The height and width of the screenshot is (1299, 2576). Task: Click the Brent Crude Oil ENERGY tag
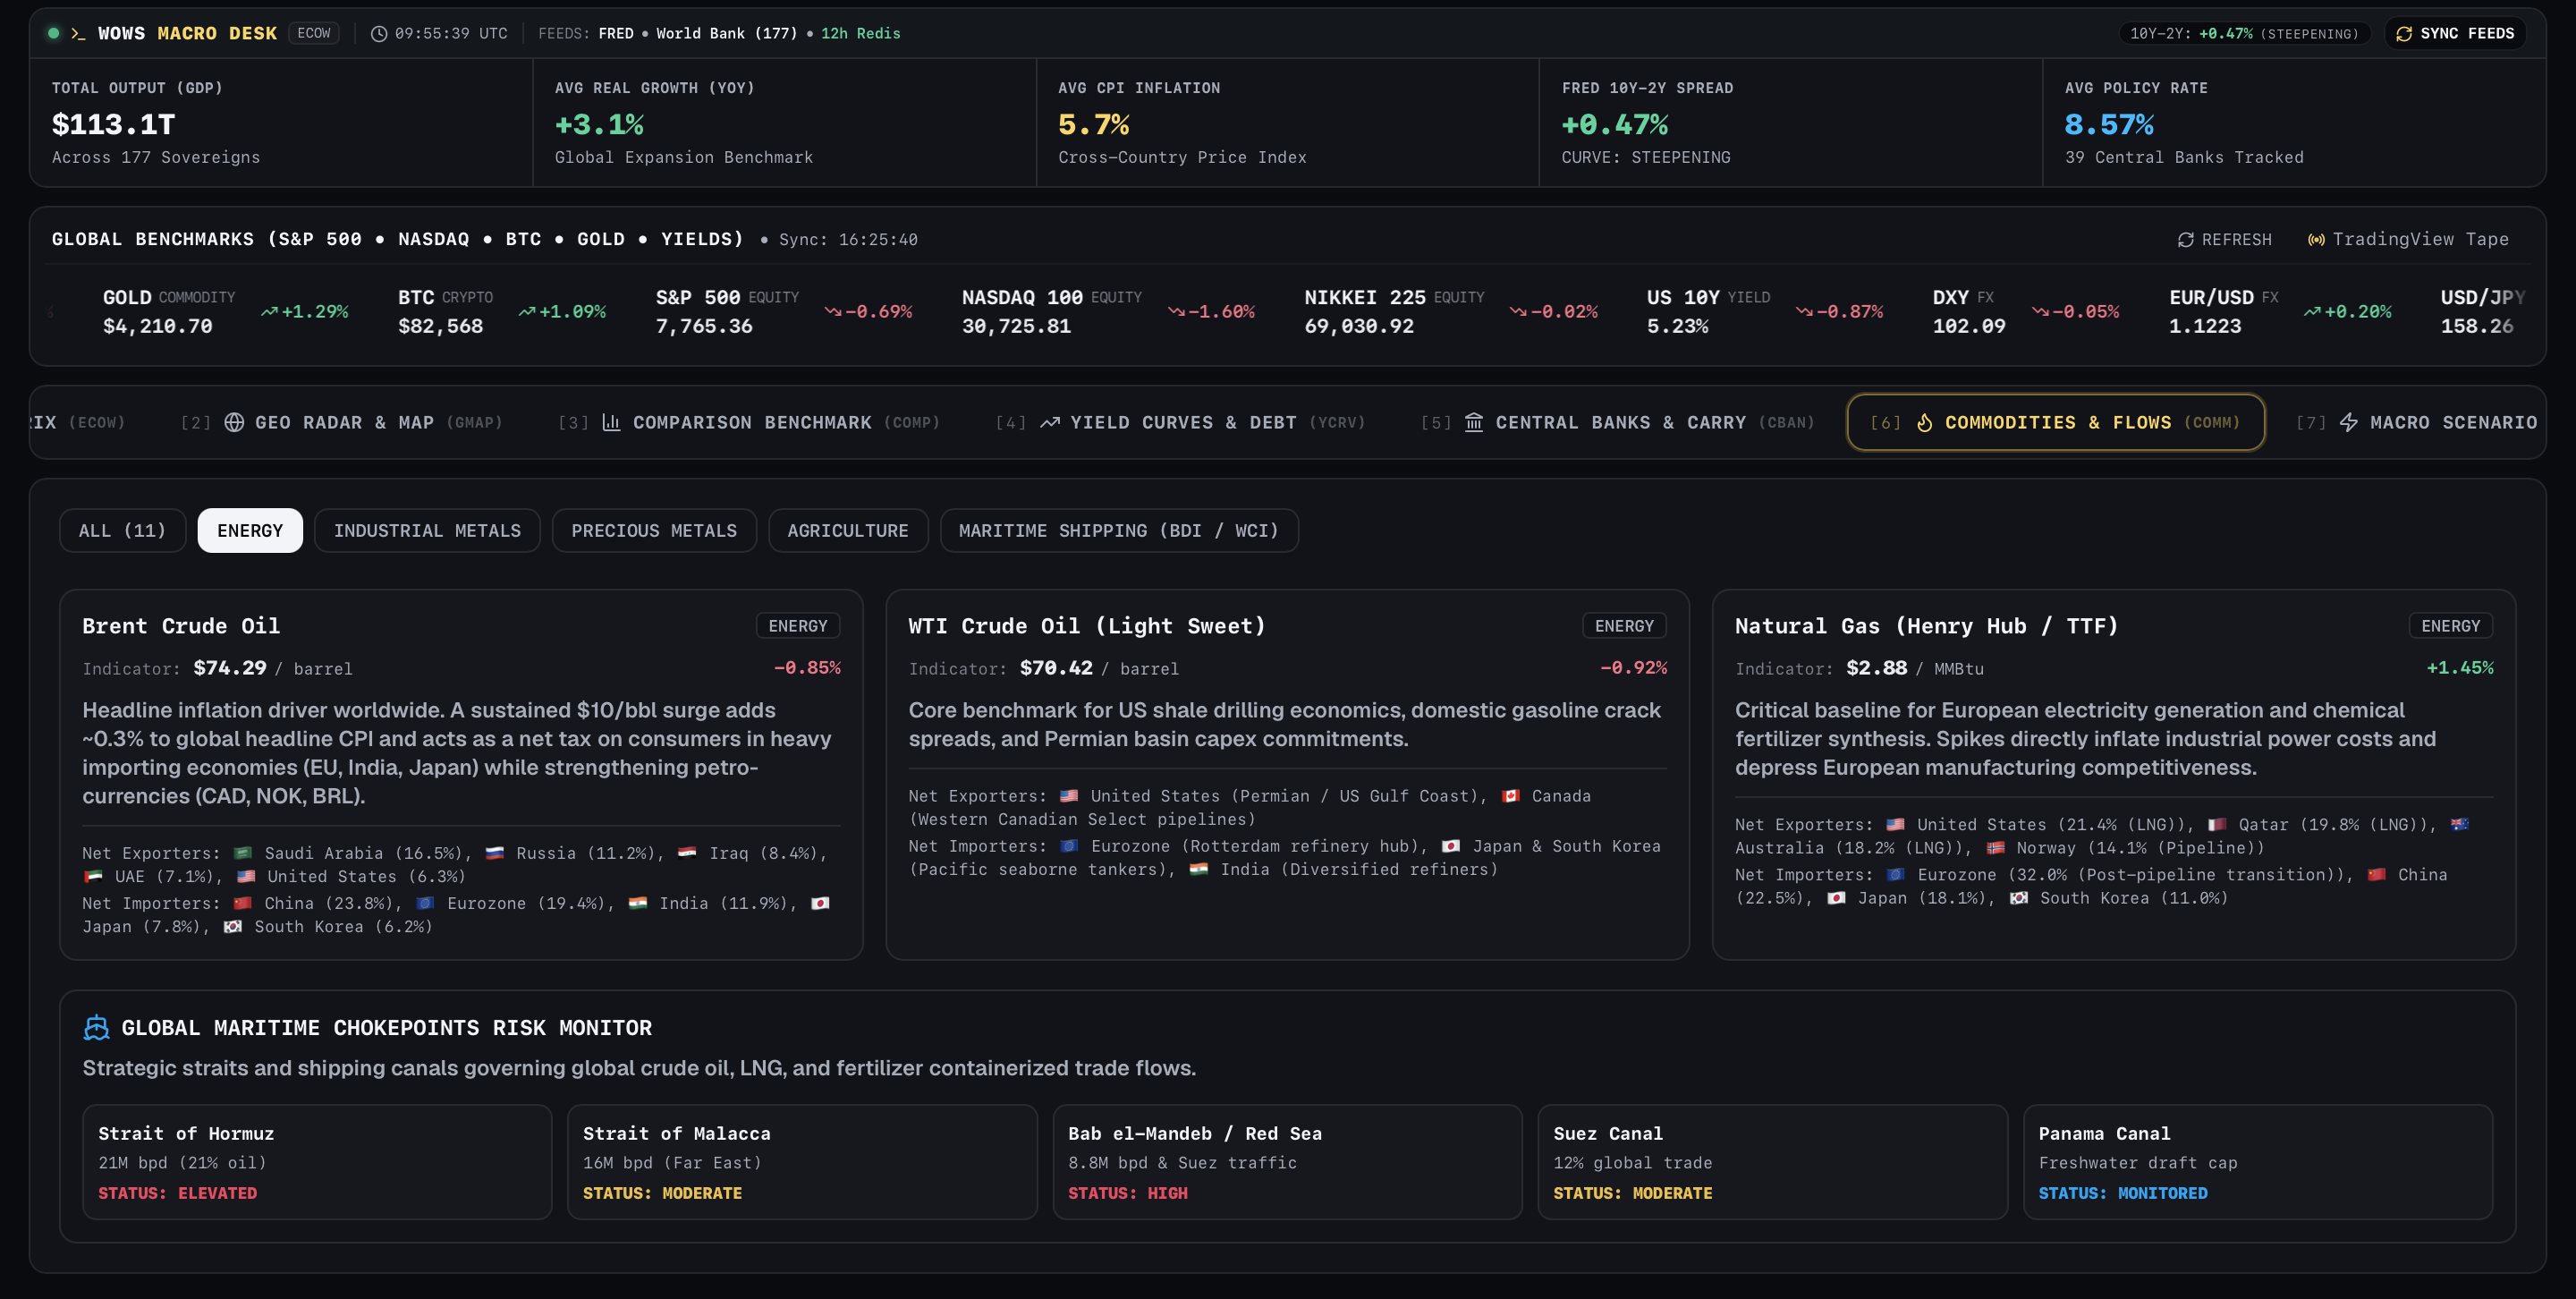point(798,626)
